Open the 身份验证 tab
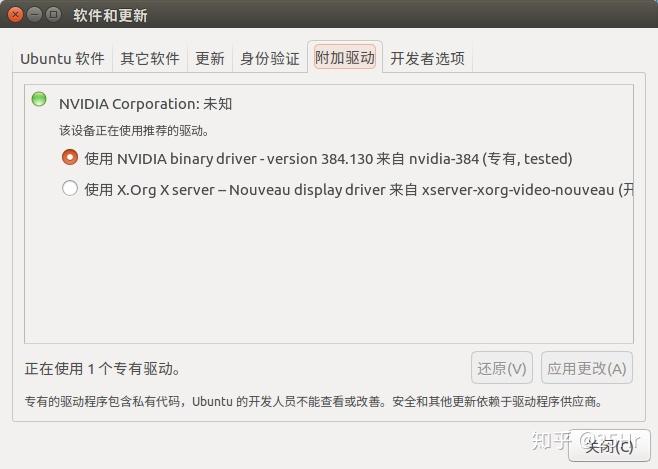 [x=270, y=58]
